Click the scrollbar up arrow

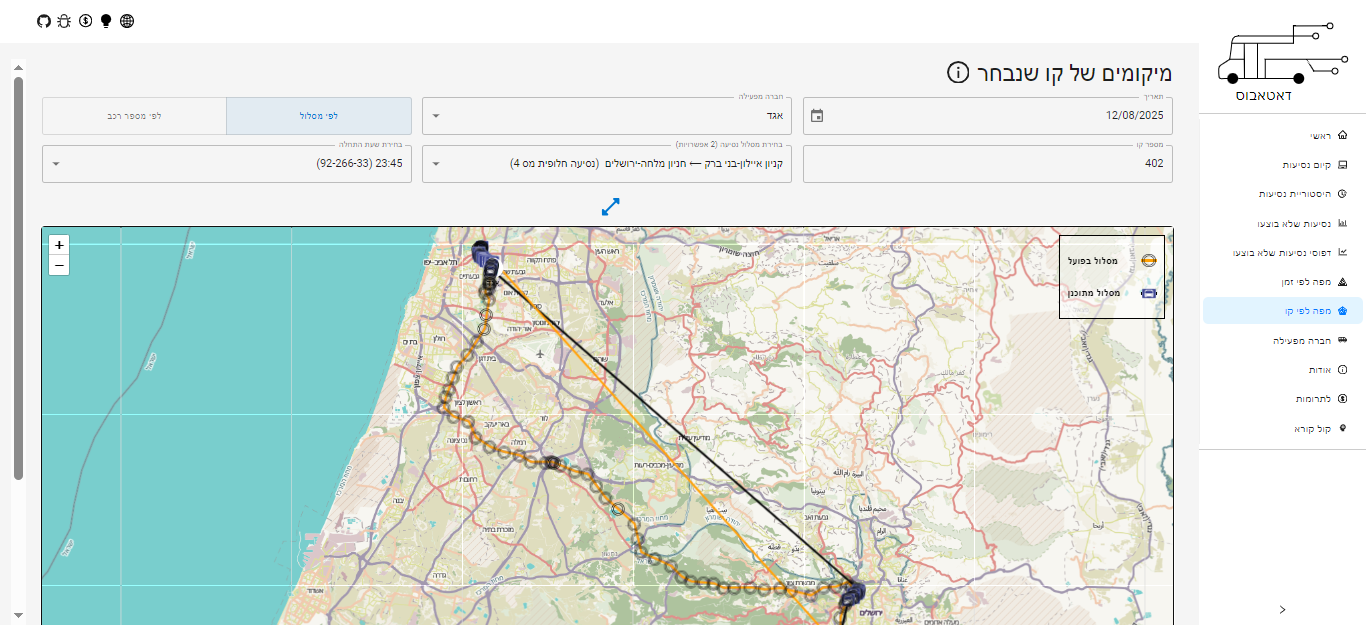point(18,68)
